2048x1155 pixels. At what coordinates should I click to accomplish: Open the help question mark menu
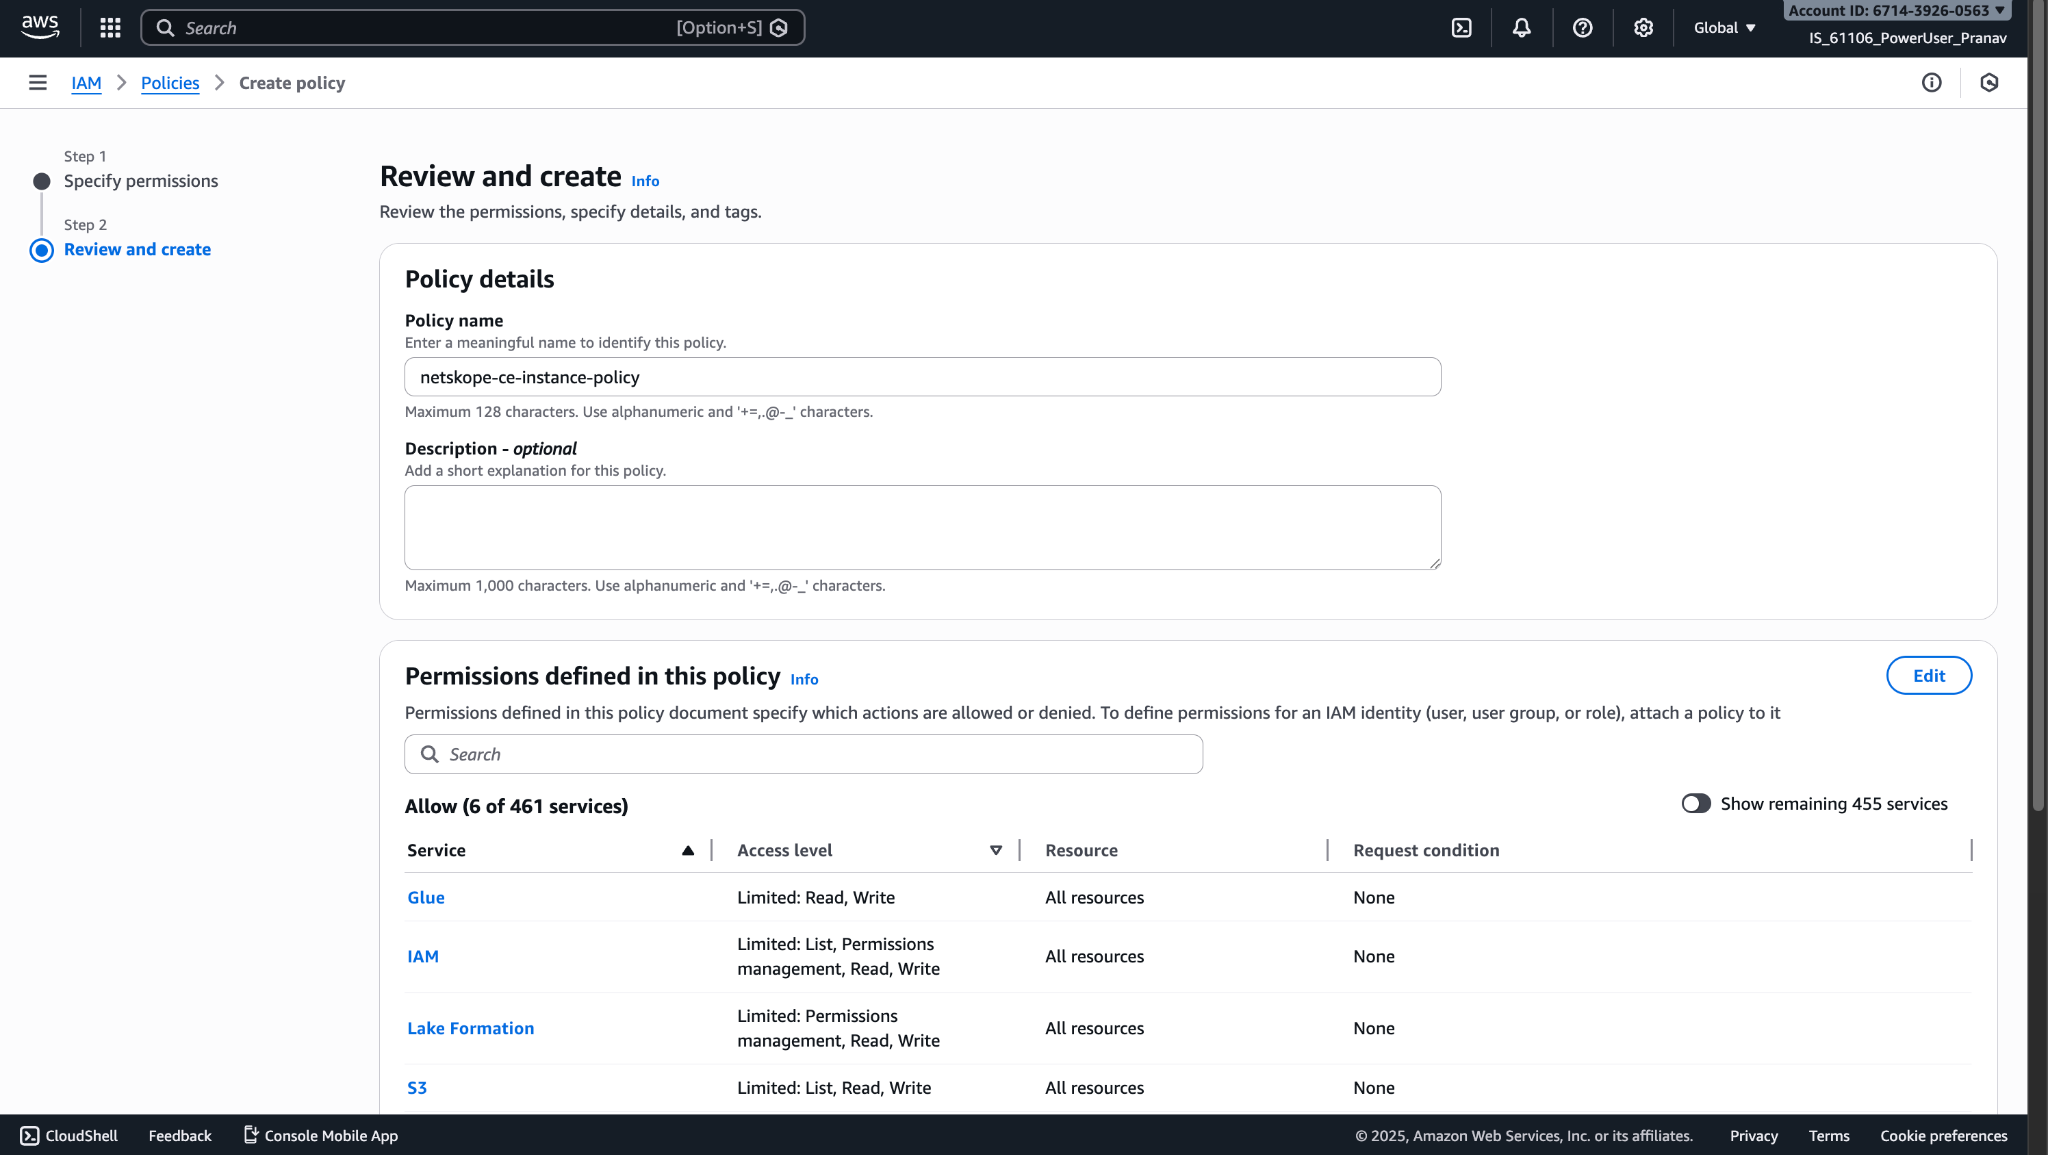coord(1582,28)
